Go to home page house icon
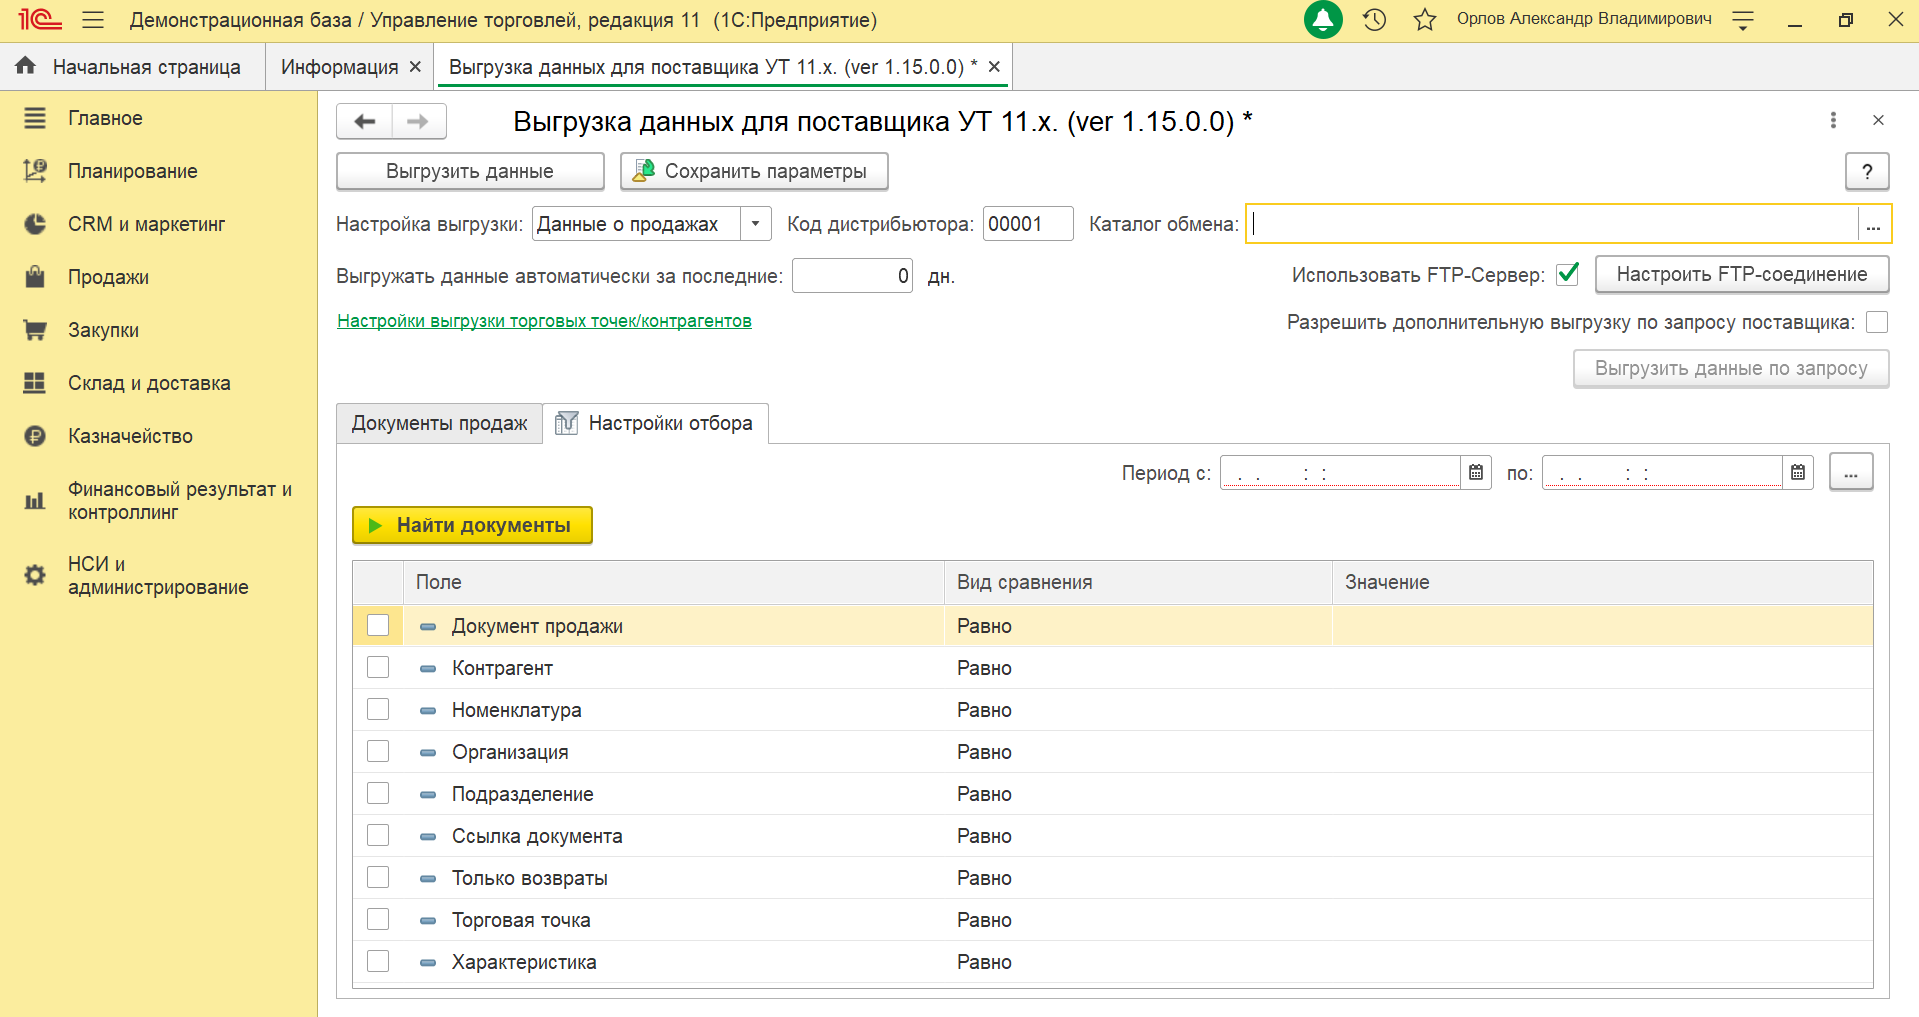Image resolution: width=1919 pixels, height=1017 pixels. coord(26,66)
